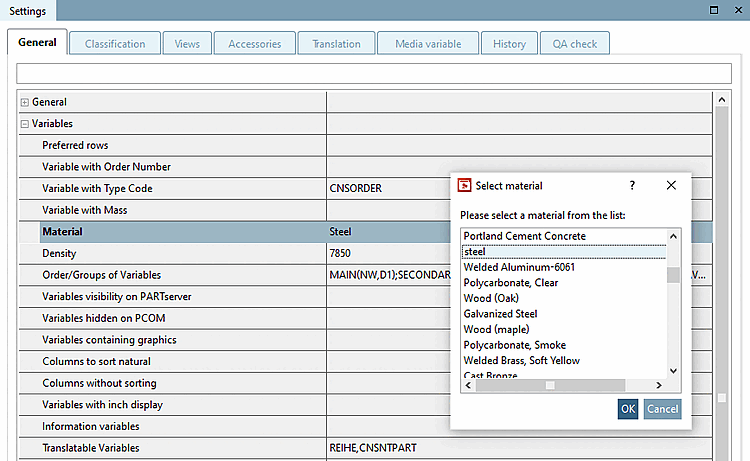
Task: Maximize the Settings window
Action: pyautogui.click(x=714, y=10)
